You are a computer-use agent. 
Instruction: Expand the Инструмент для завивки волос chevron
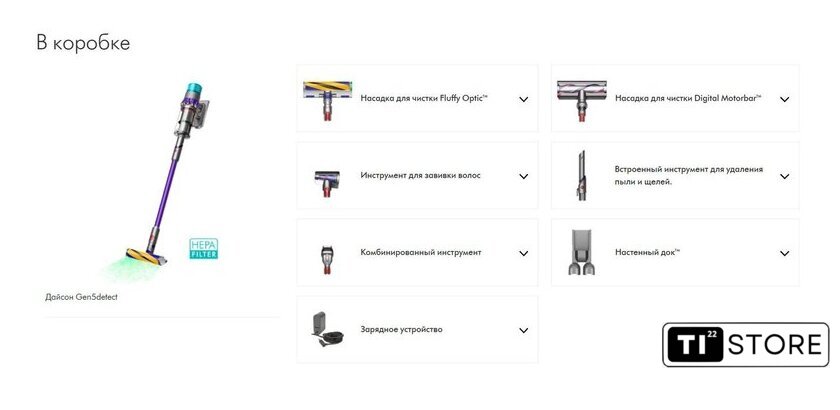523,176
